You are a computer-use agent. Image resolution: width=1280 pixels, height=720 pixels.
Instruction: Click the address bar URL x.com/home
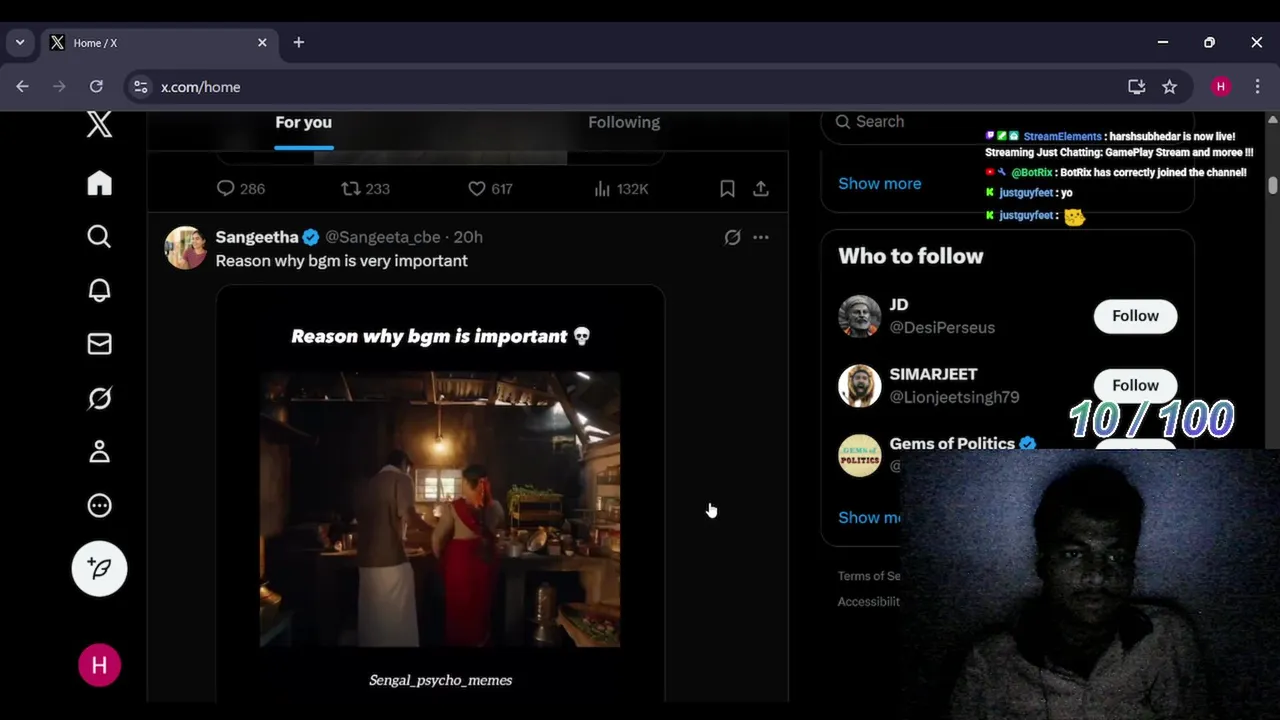click(x=200, y=87)
